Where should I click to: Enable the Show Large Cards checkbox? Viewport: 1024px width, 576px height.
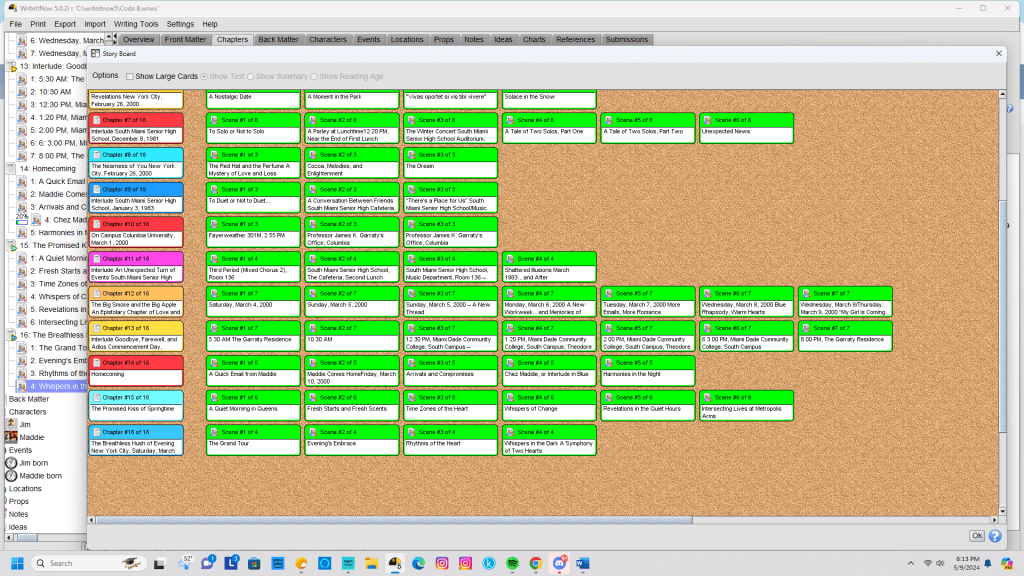click(x=130, y=76)
